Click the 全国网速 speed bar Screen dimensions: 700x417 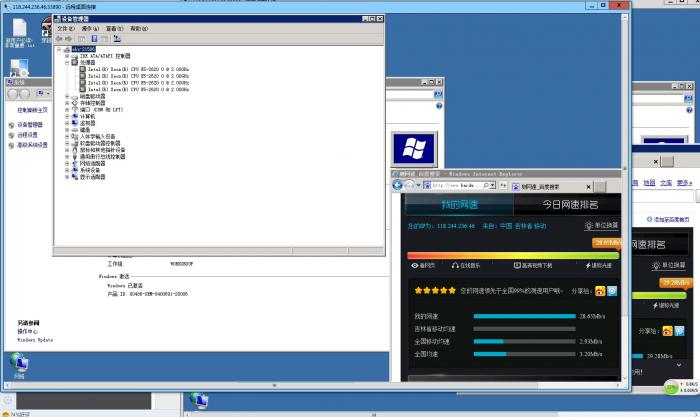click(x=525, y=354)
